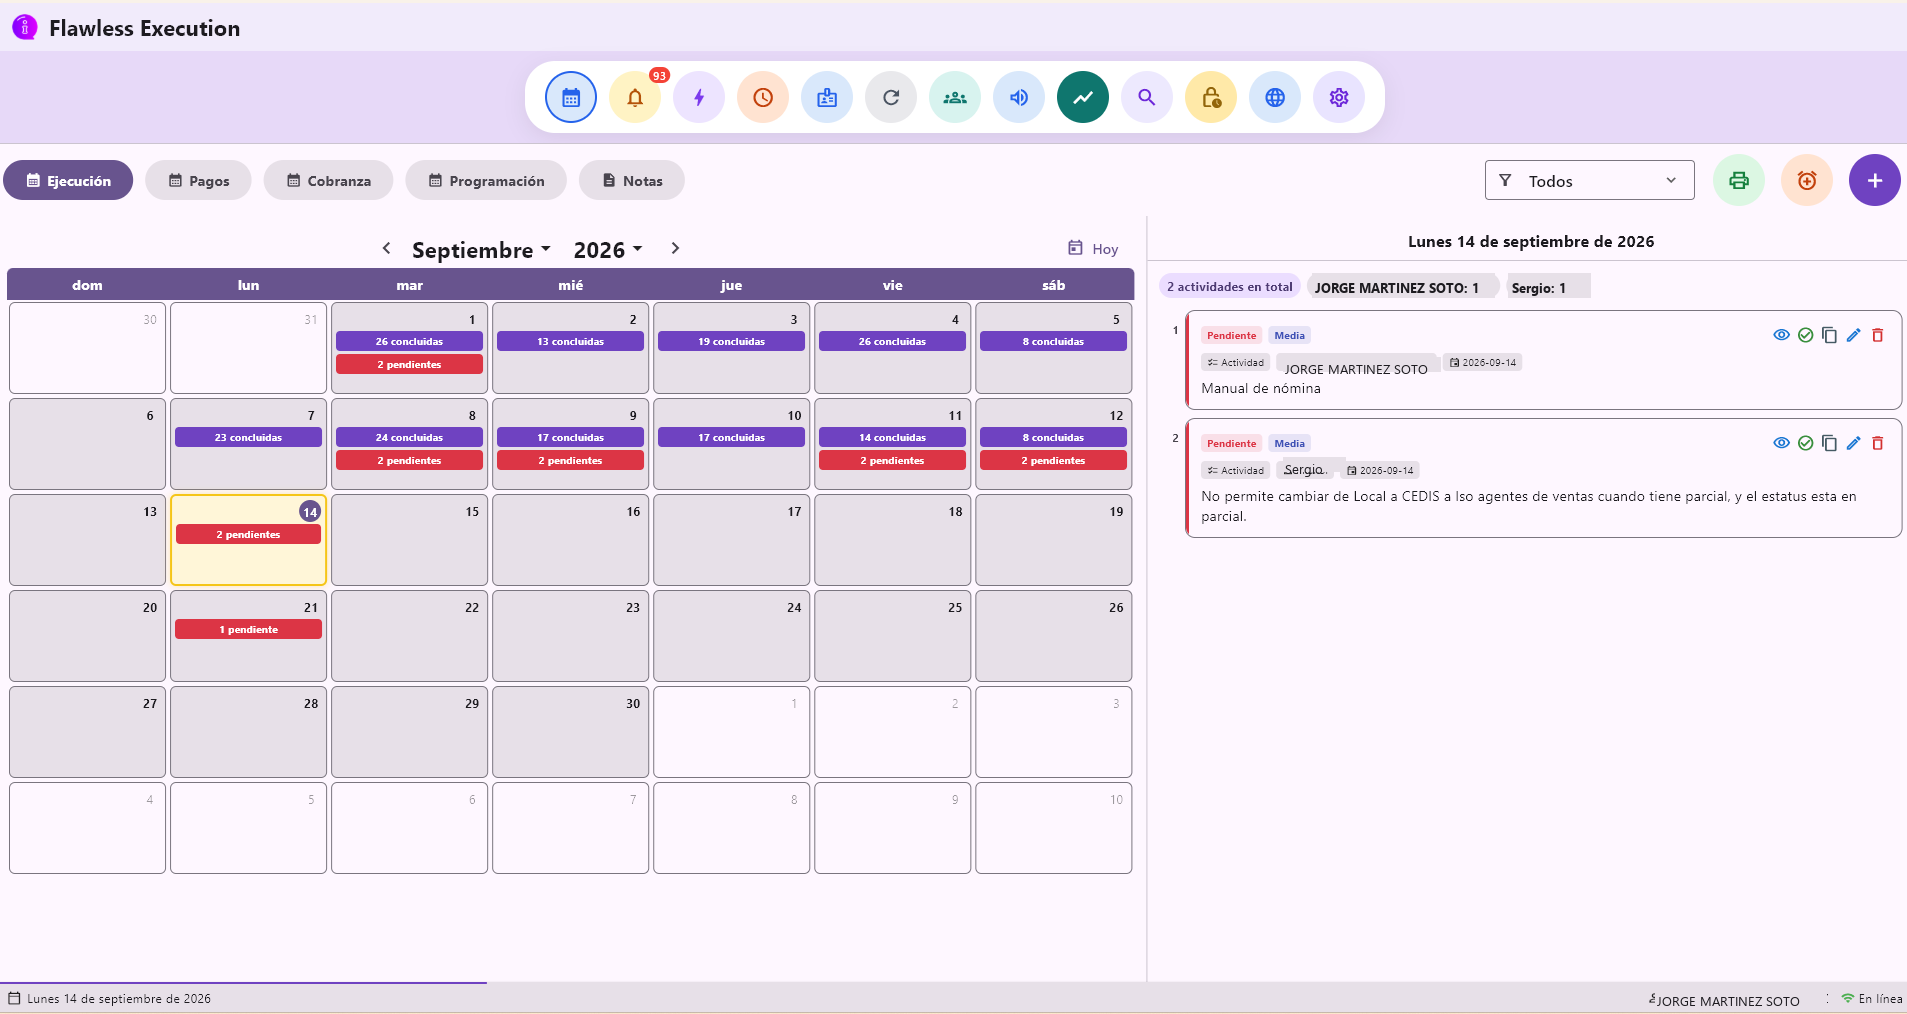Copy the Manual de nómina activity
The height and width of the screenshot is (1014, 1907).
(x=1829, y=335)
